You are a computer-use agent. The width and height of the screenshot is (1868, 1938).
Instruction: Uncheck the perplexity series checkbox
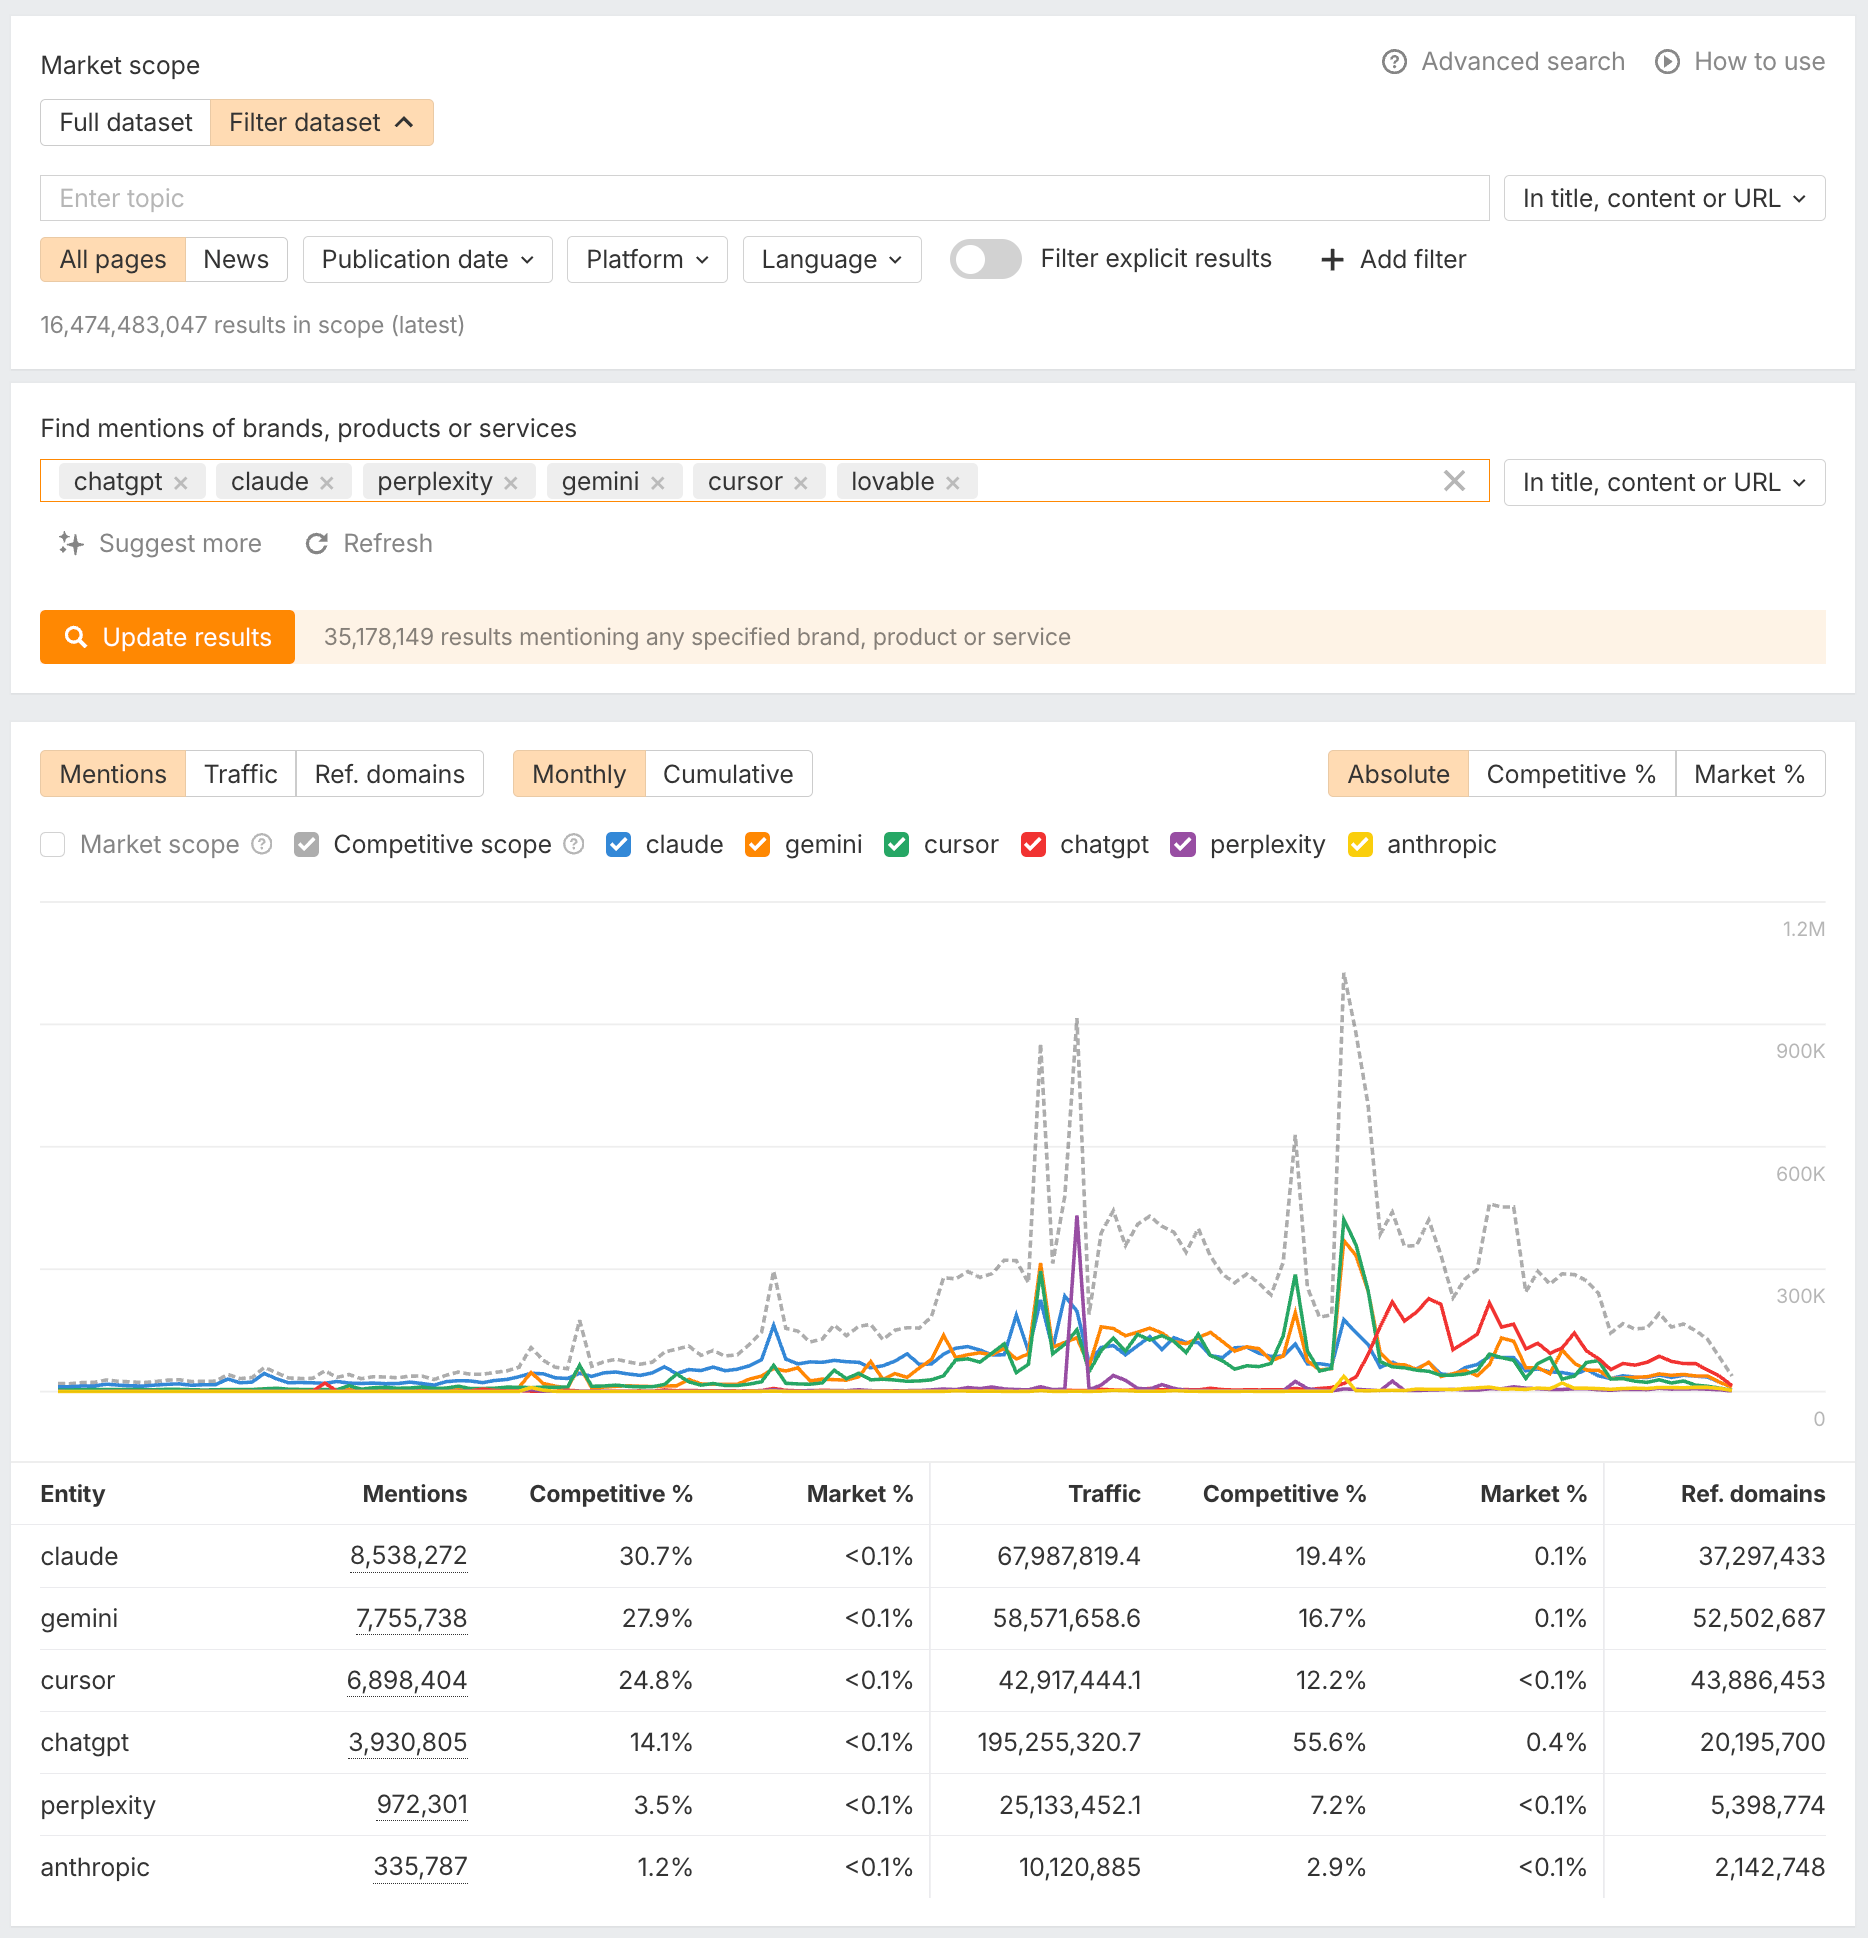tap(1183, 845)
